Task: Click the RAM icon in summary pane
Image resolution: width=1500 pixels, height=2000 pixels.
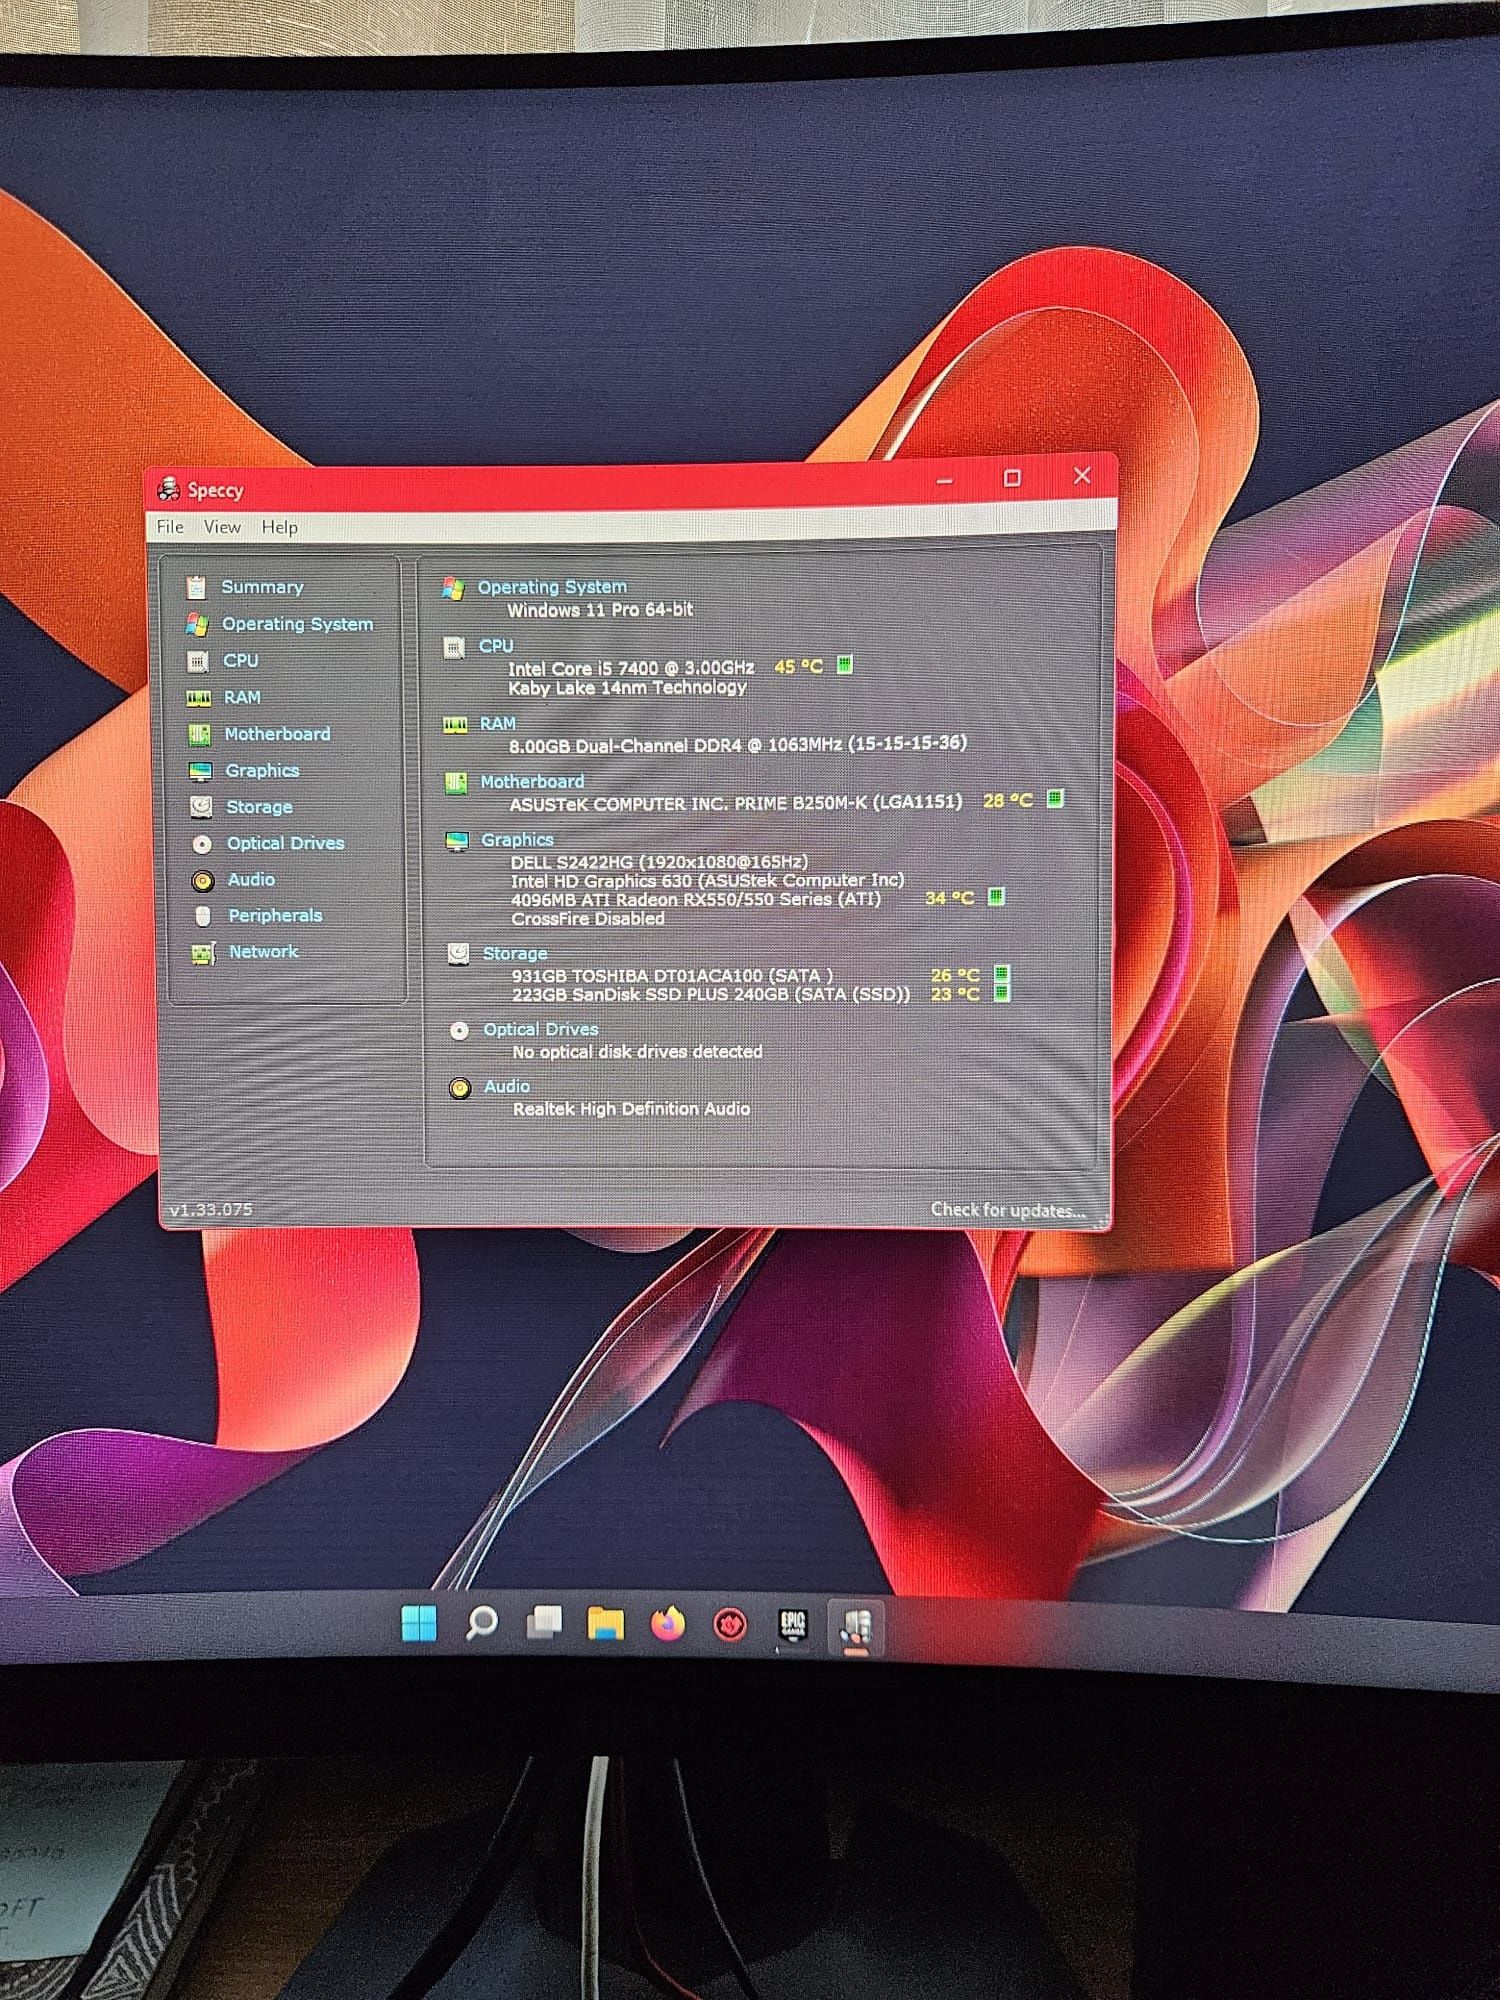Action: tap(455, 724)
